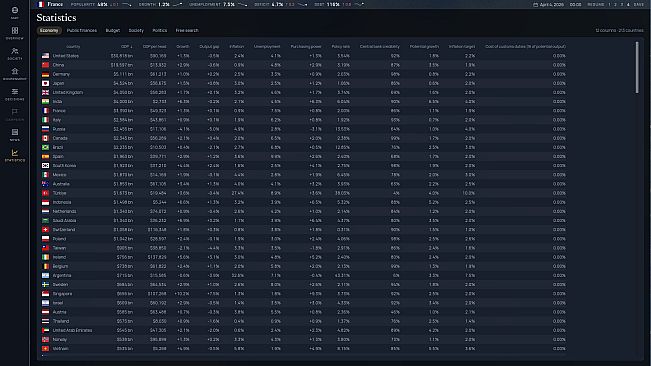Viewport: 651px width, 366px height.
Task: Click the India flag icon
Action: tap(45, 101)
